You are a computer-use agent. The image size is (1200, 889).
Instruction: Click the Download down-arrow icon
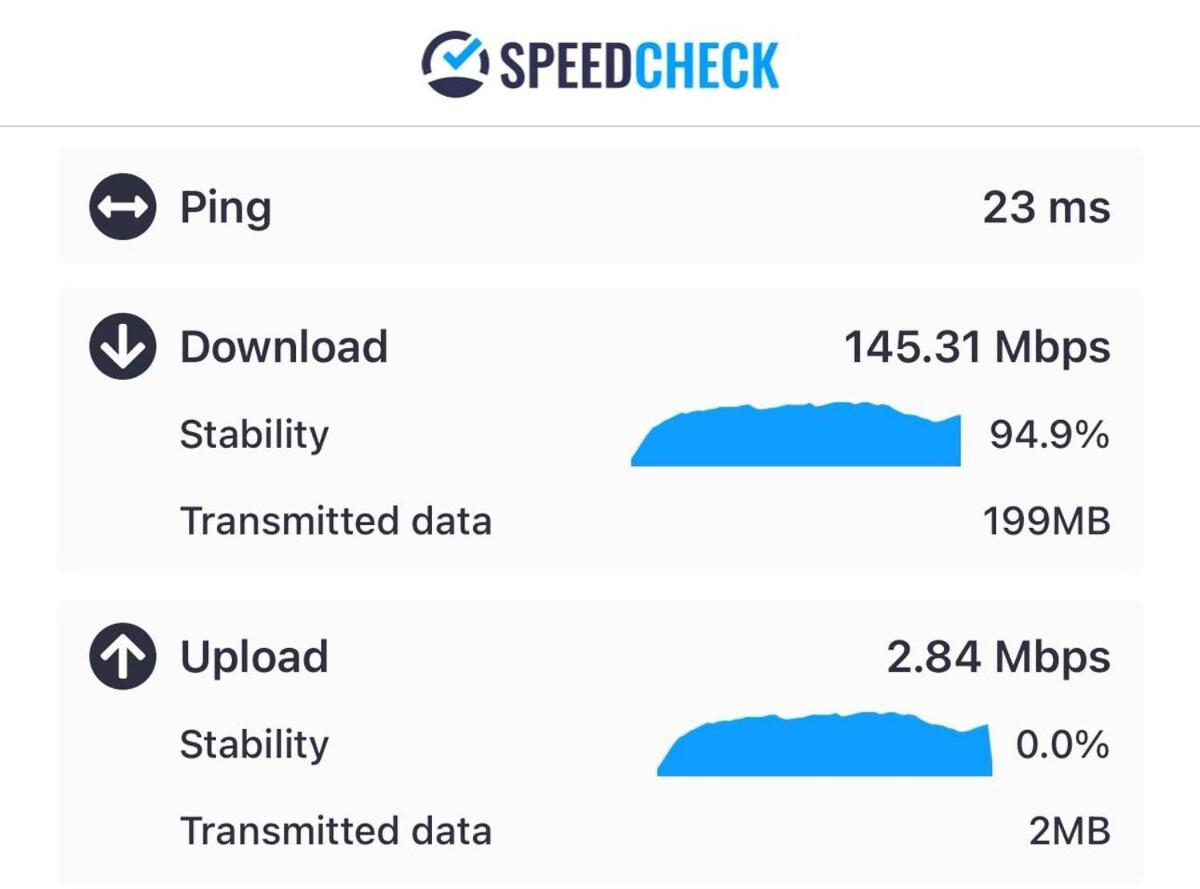click(x=122, y=347)
